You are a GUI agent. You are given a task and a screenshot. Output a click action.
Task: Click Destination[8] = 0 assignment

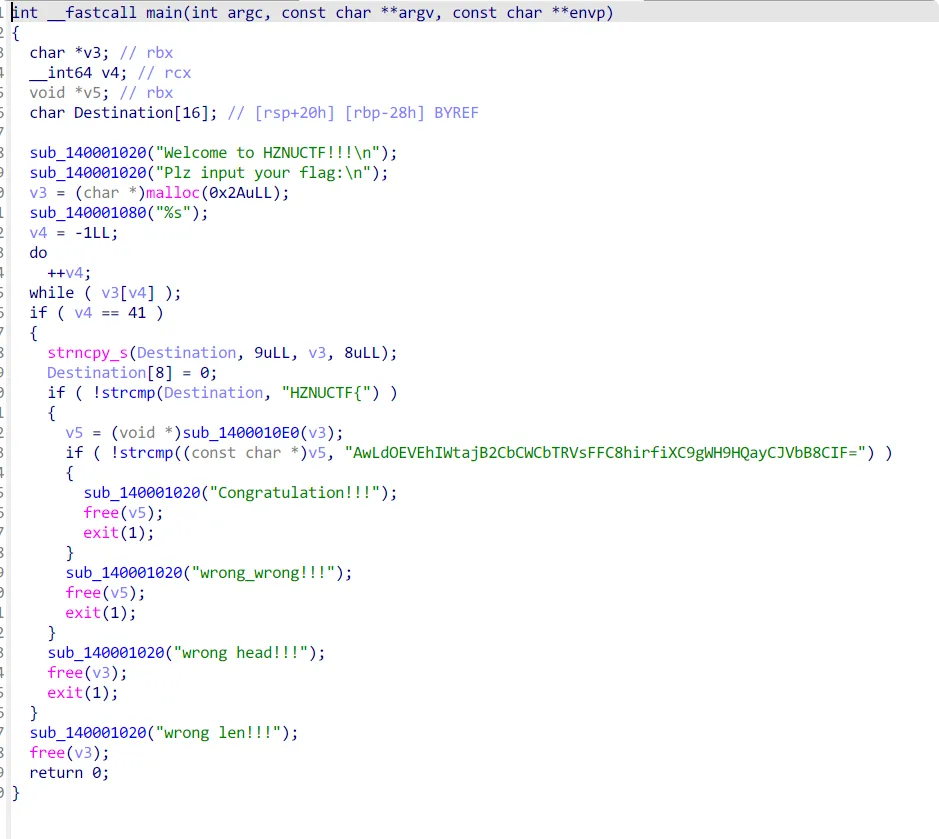point(132,372)
